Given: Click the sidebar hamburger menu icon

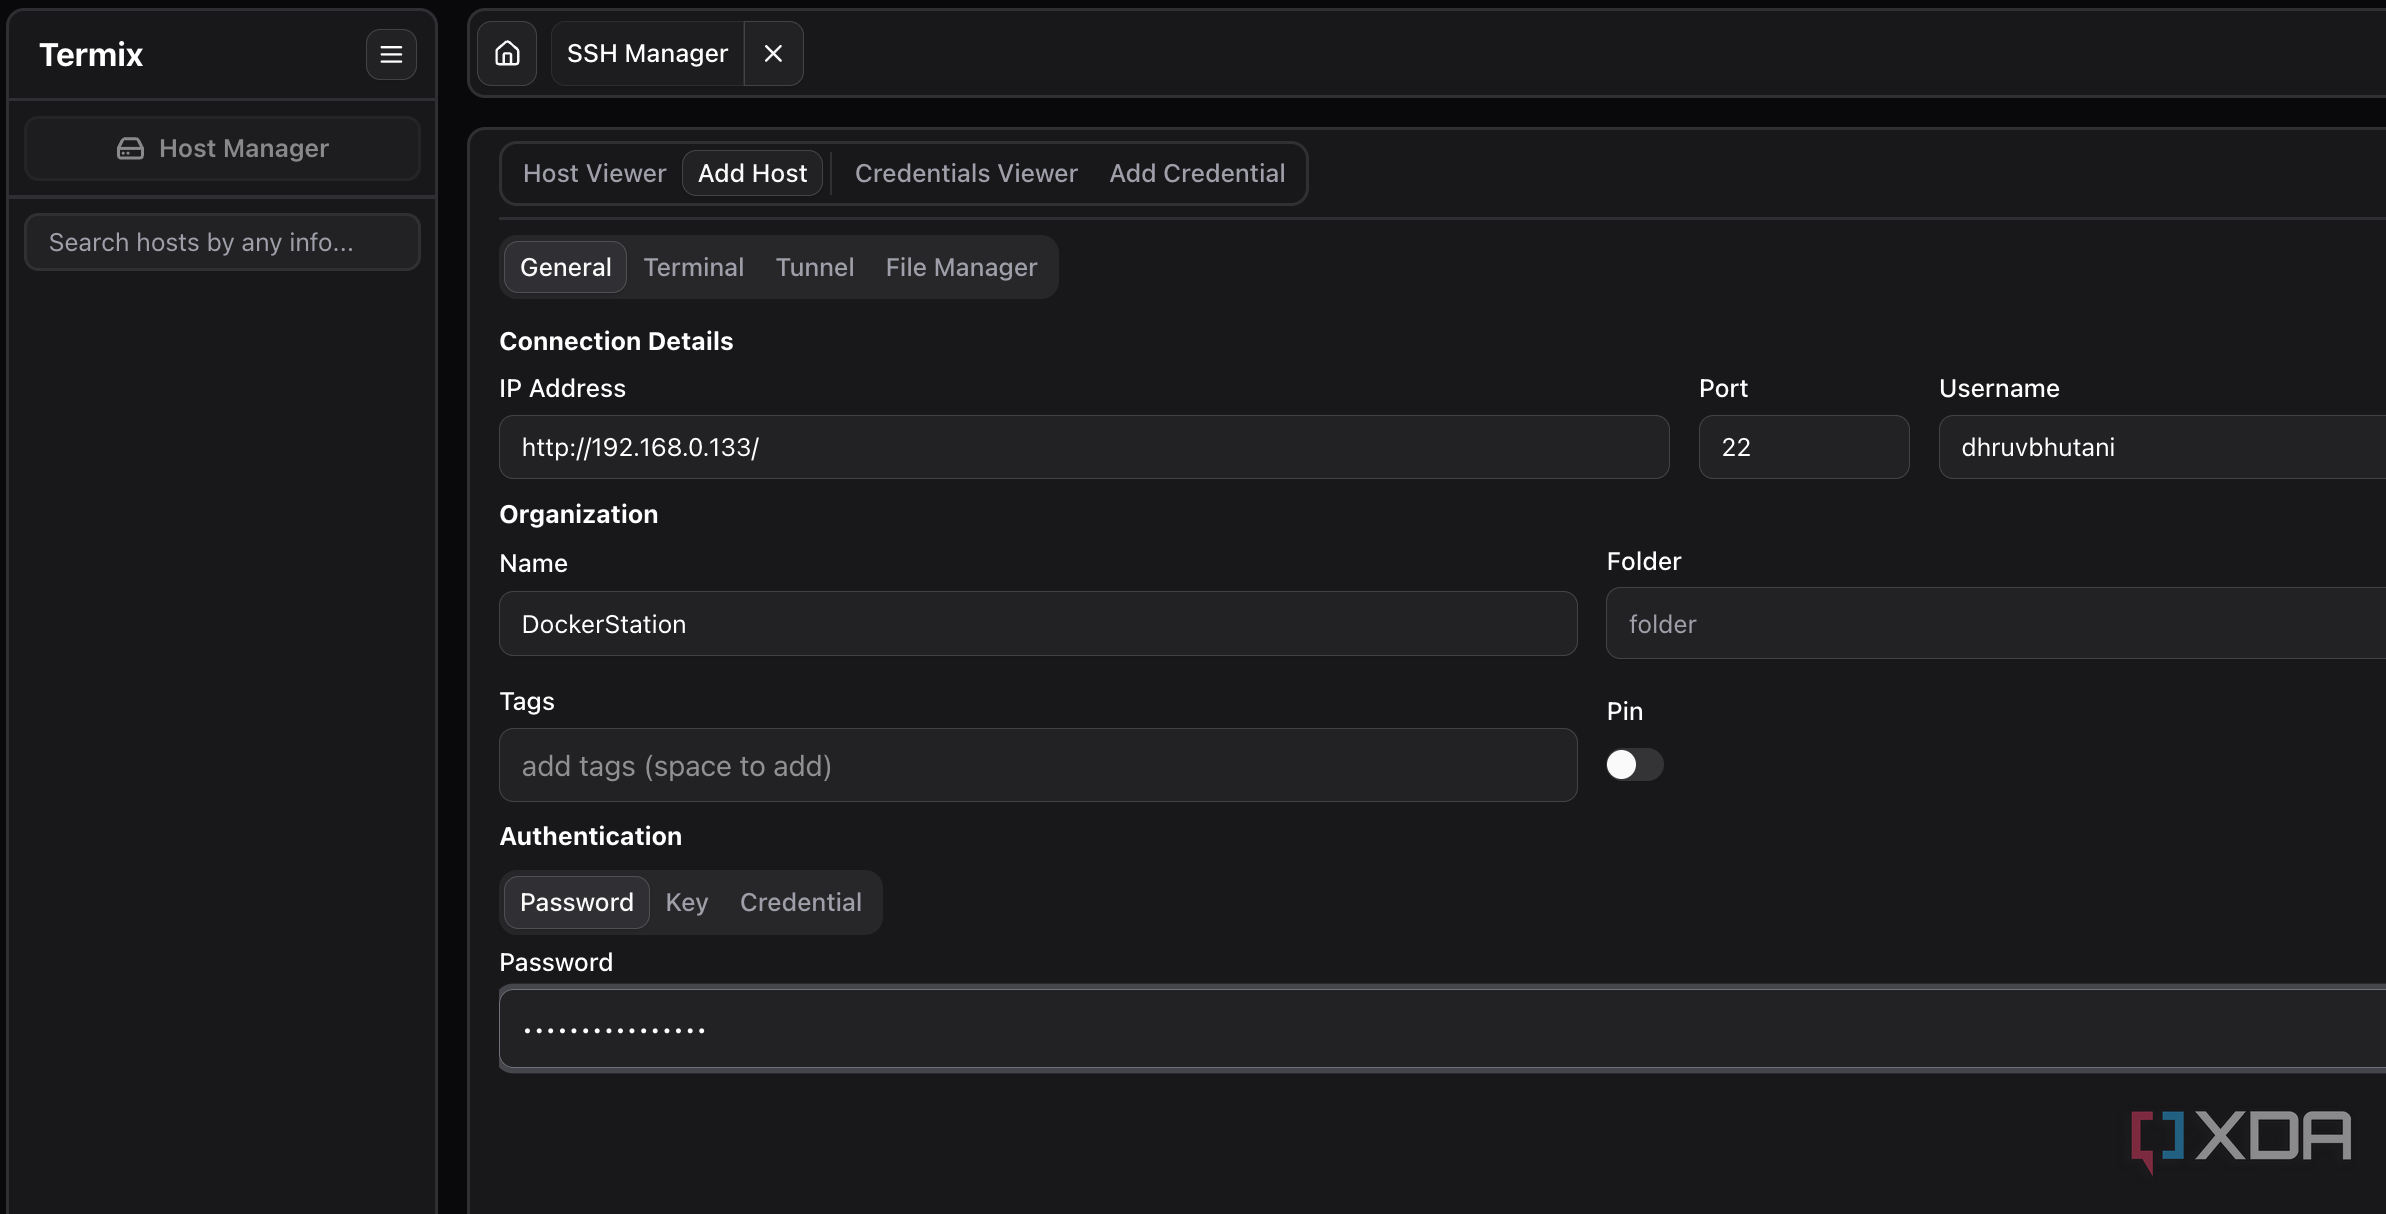Looking at the screenshot, I should point(391,54).
